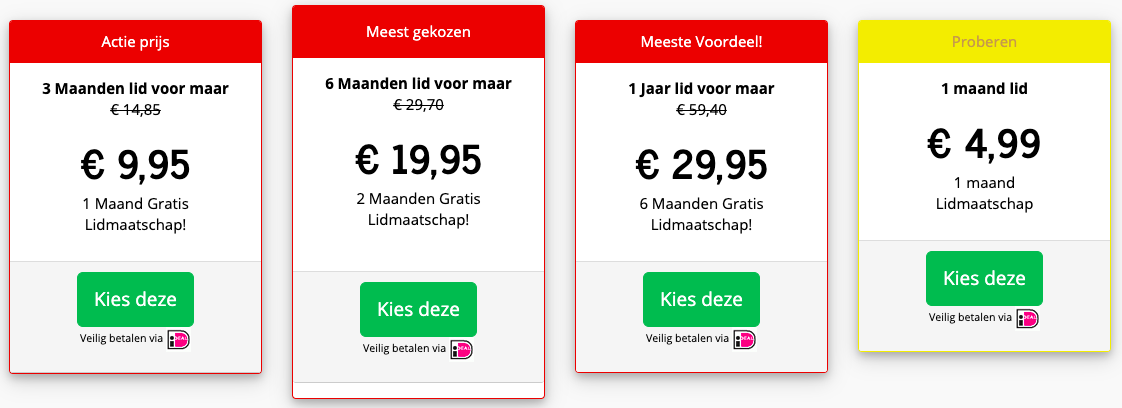Click the € 9,95 price

[x=135, y=164]
